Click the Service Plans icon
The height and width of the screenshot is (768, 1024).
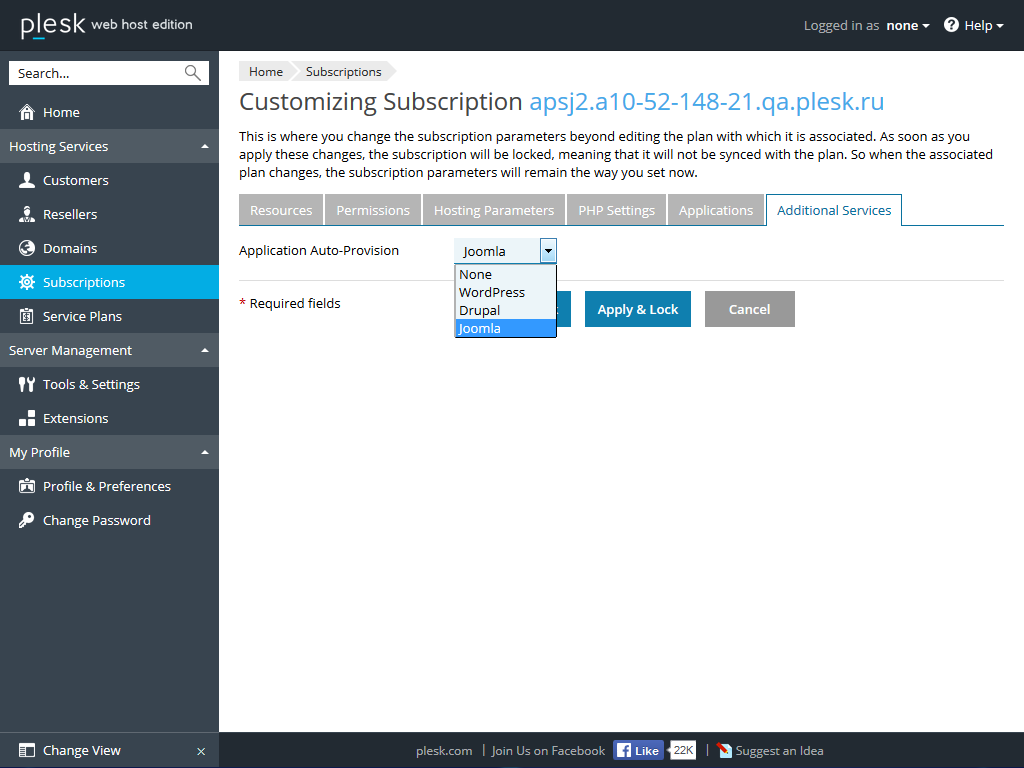coord(27,316)
